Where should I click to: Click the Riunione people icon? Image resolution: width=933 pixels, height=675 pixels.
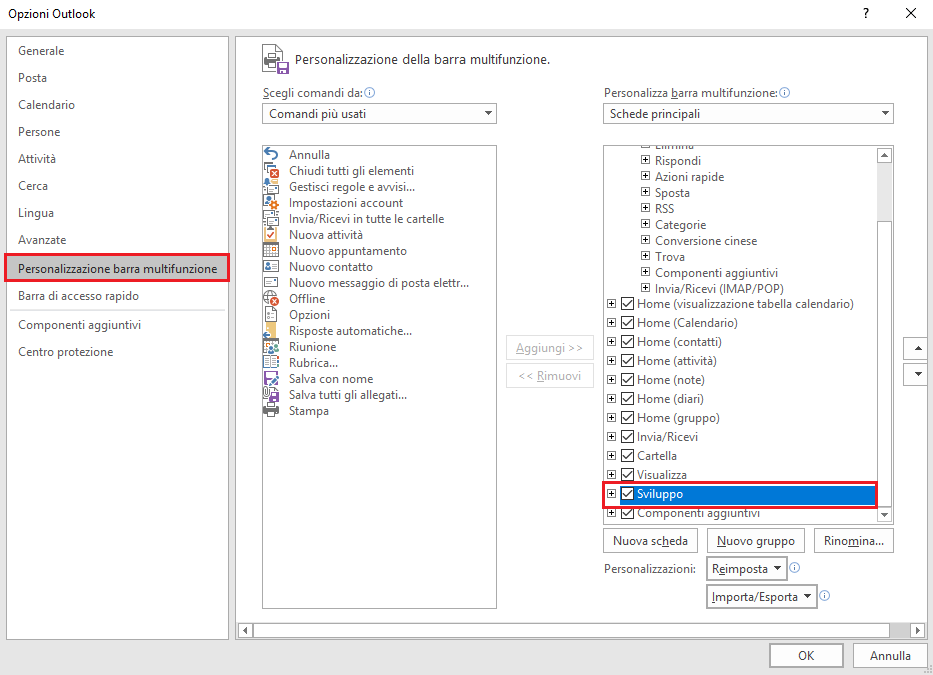tap(271, 346)
